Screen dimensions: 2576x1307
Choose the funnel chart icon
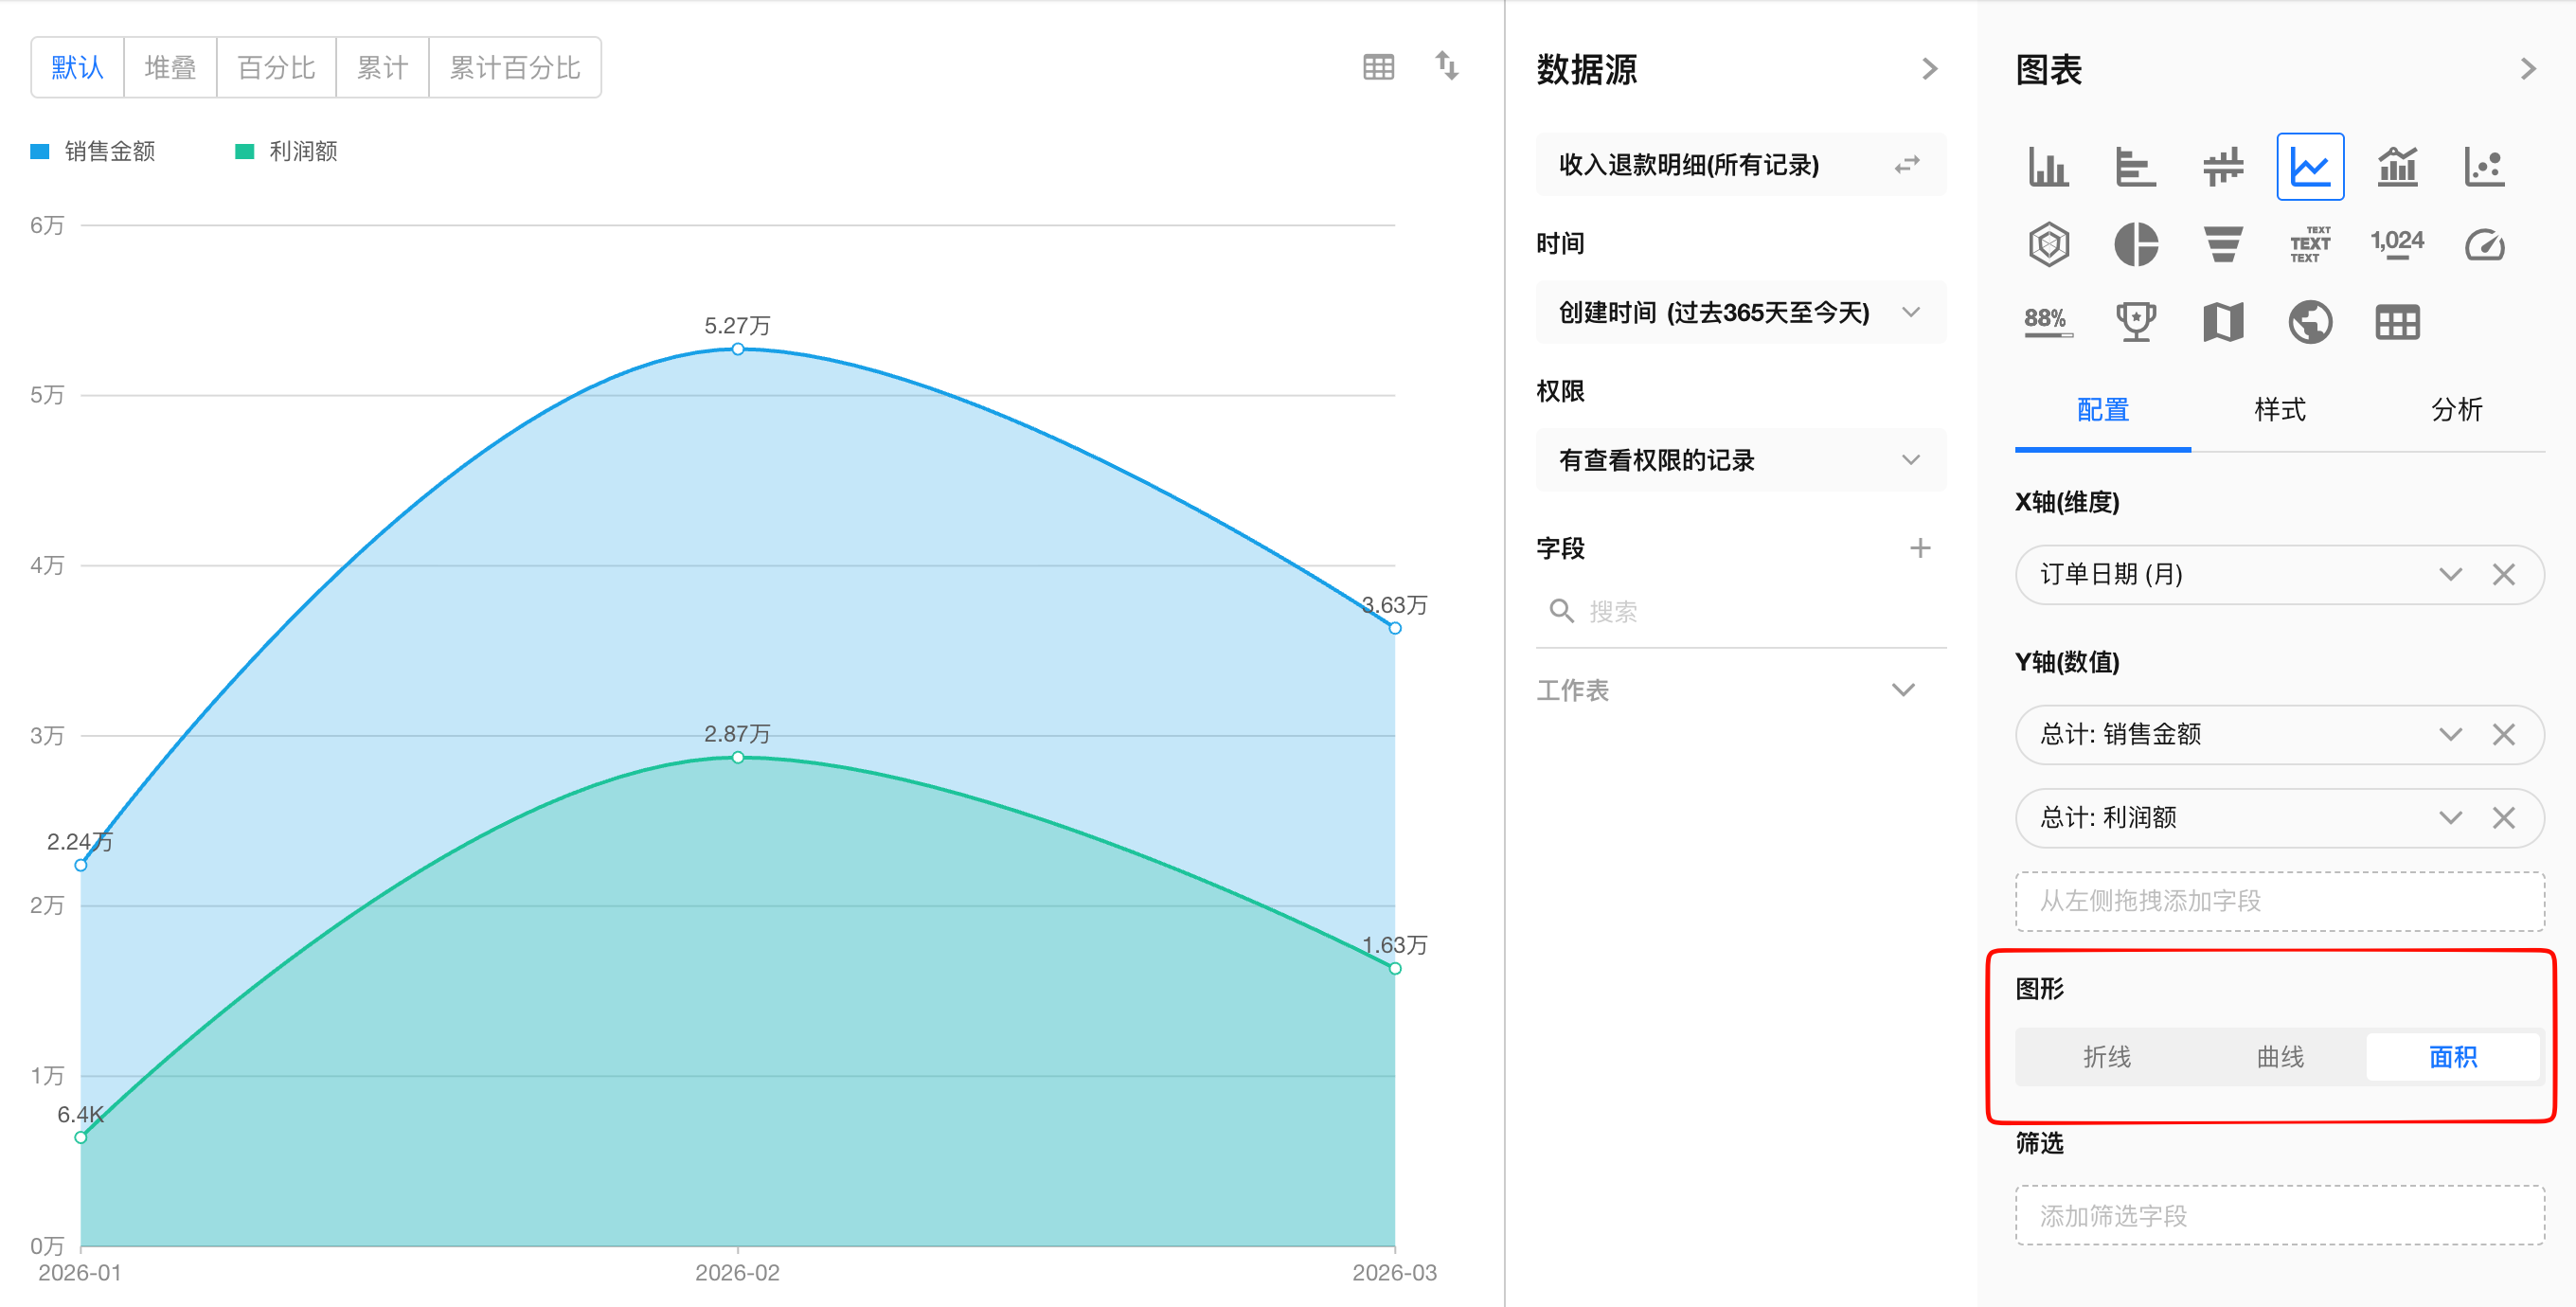2222,244
